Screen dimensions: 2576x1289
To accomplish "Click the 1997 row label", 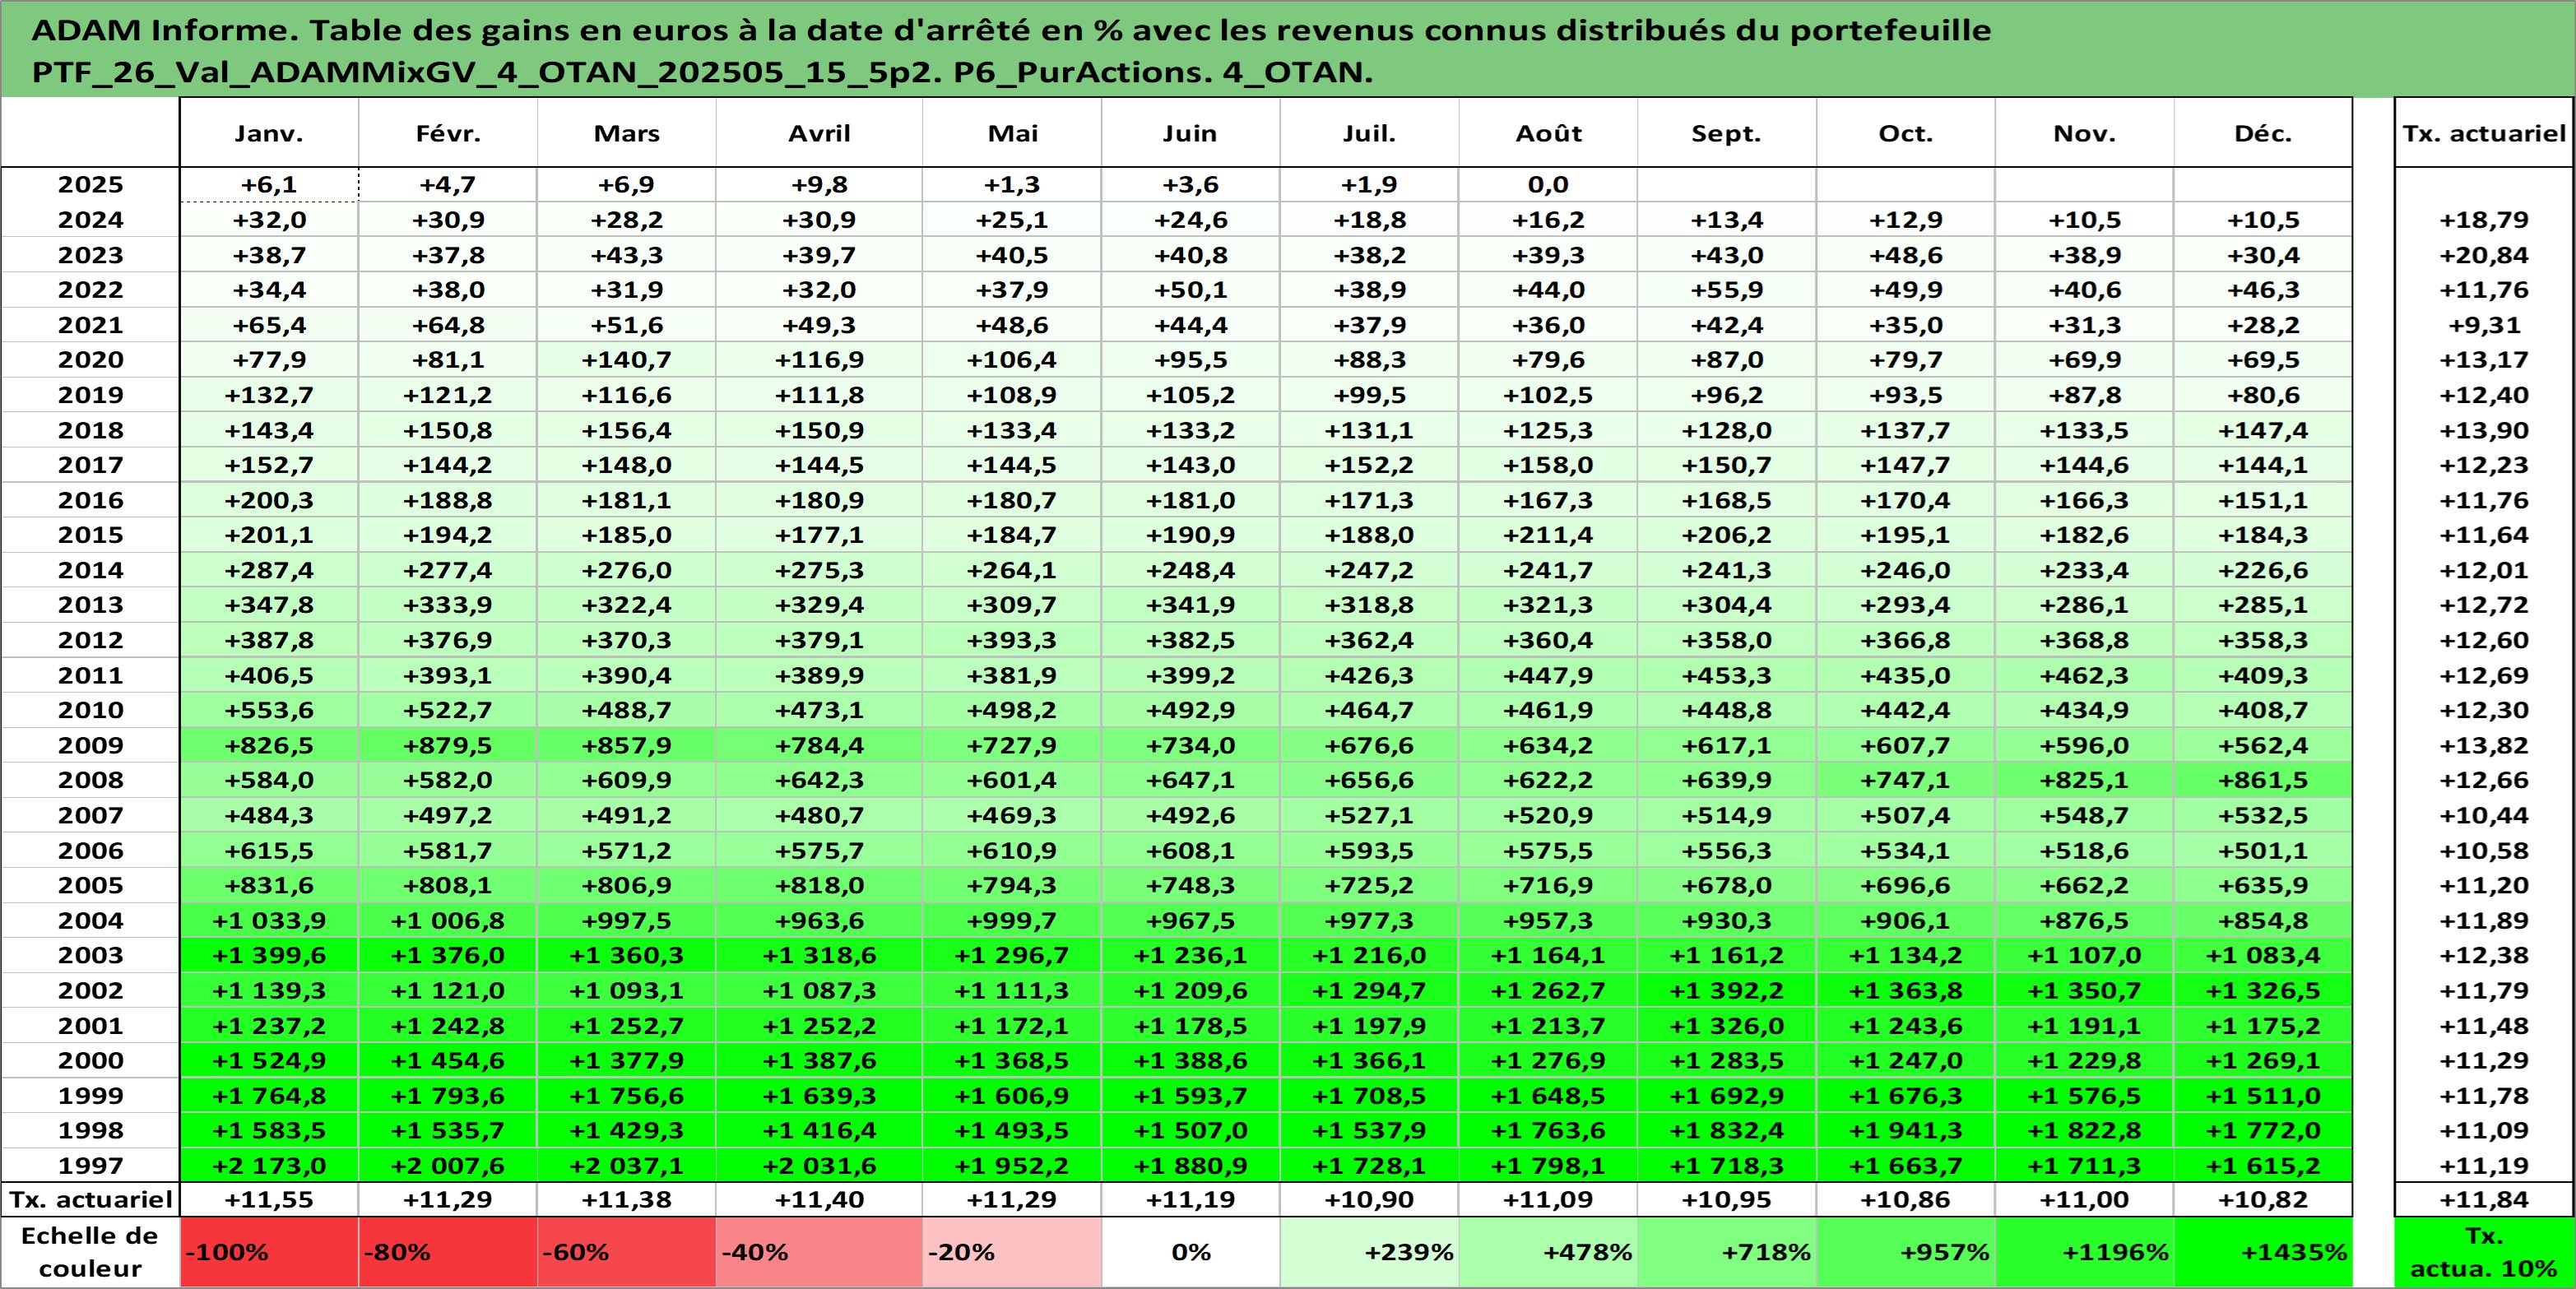I will [x=90, y=1165].
